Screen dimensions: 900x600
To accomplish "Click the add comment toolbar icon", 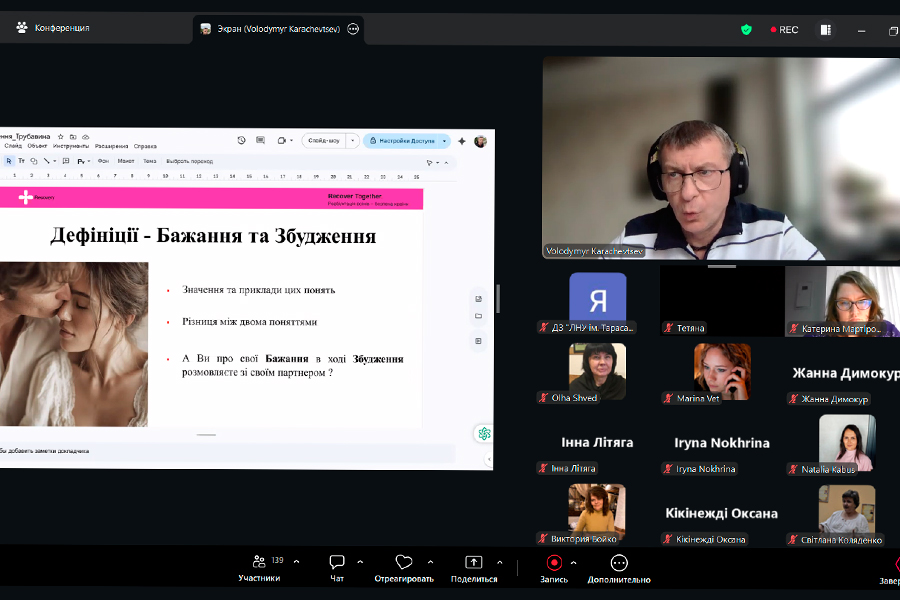I will point(66,161).
